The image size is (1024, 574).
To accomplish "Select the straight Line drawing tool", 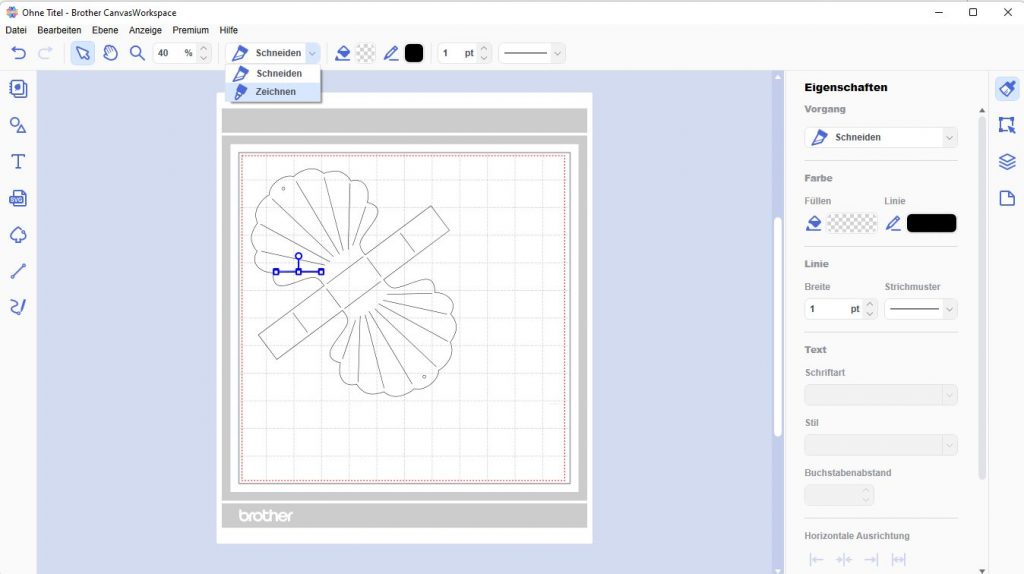I will 18,271.
